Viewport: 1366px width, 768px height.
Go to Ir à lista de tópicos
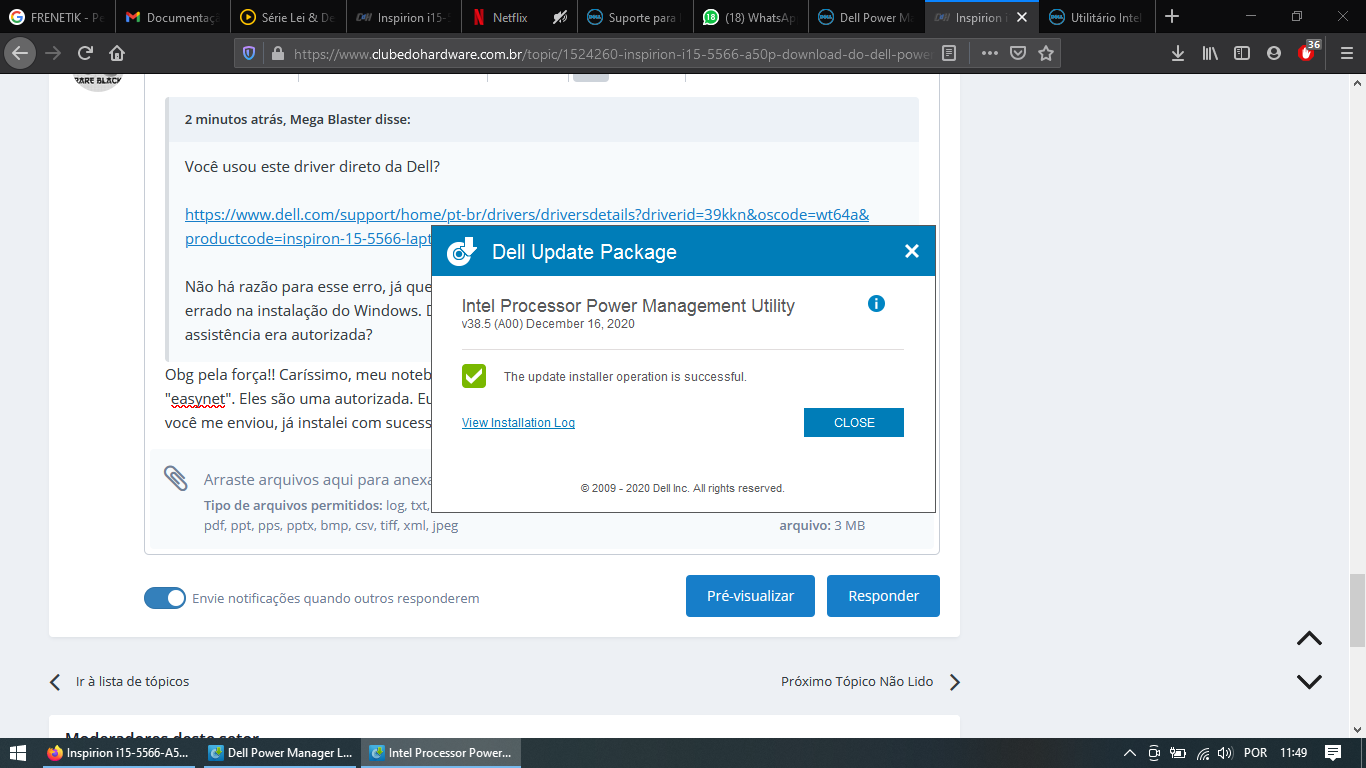pos(120,682)
